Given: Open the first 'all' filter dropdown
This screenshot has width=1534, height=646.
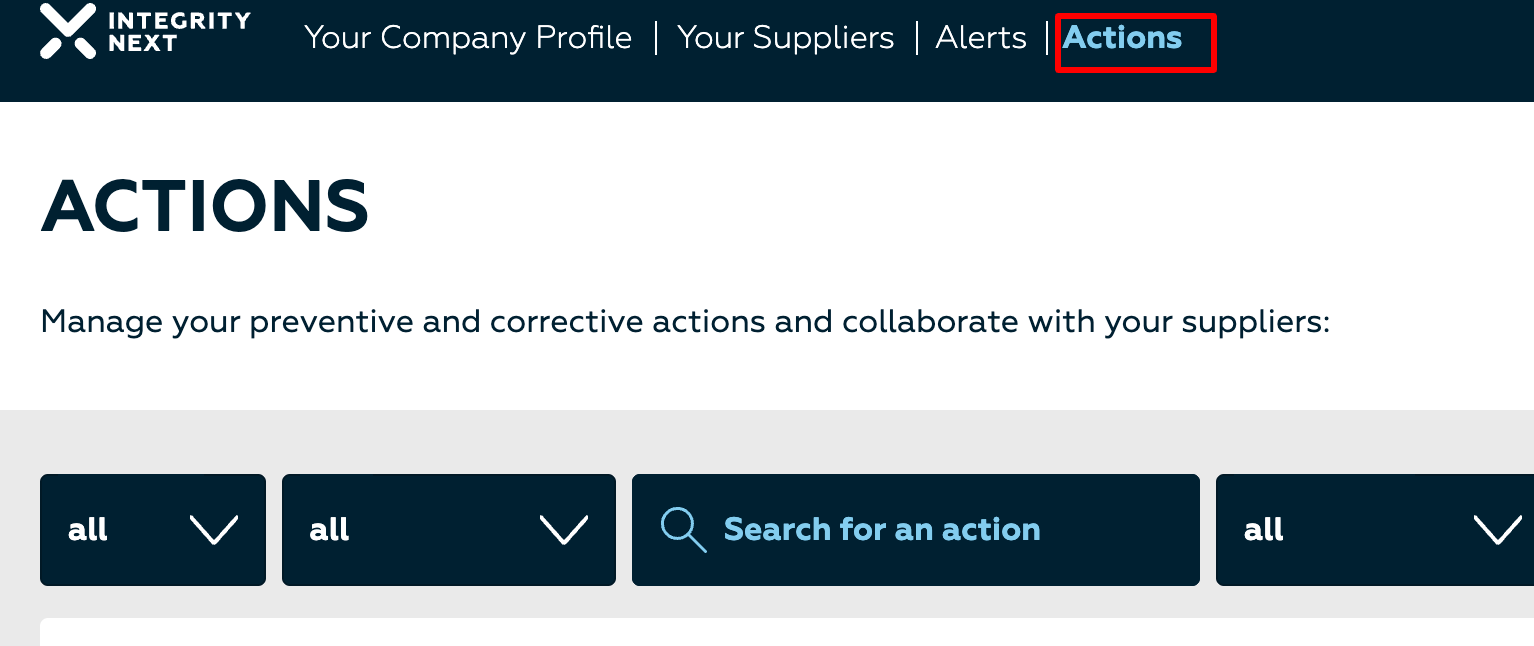Looking at the screenshot, I should [x=152, y=530].
